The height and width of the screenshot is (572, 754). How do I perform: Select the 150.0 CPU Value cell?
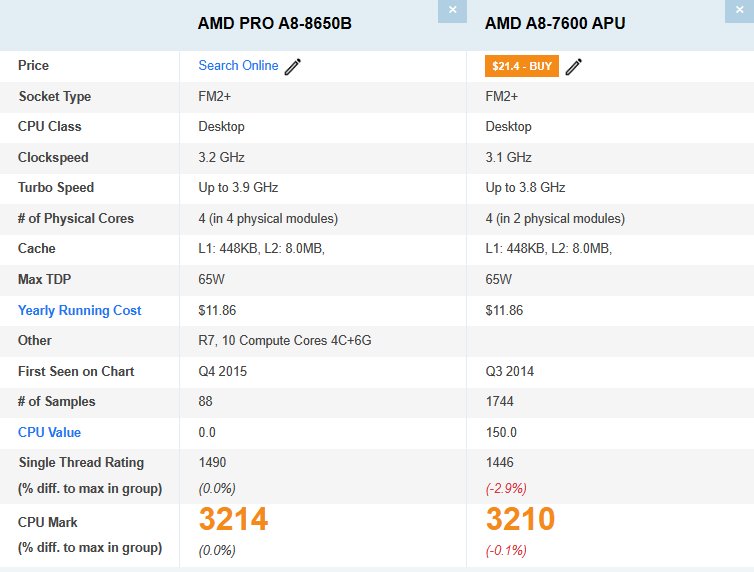pos(501,432)
